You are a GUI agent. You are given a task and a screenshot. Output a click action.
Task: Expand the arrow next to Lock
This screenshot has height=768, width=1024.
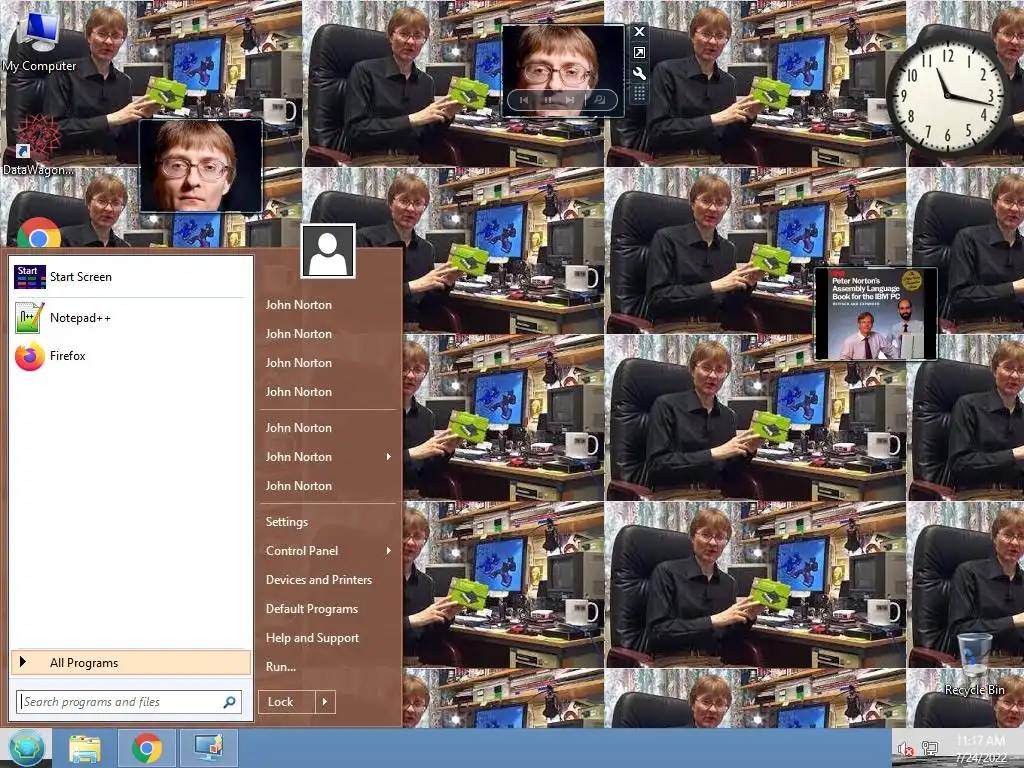(325, 702)
